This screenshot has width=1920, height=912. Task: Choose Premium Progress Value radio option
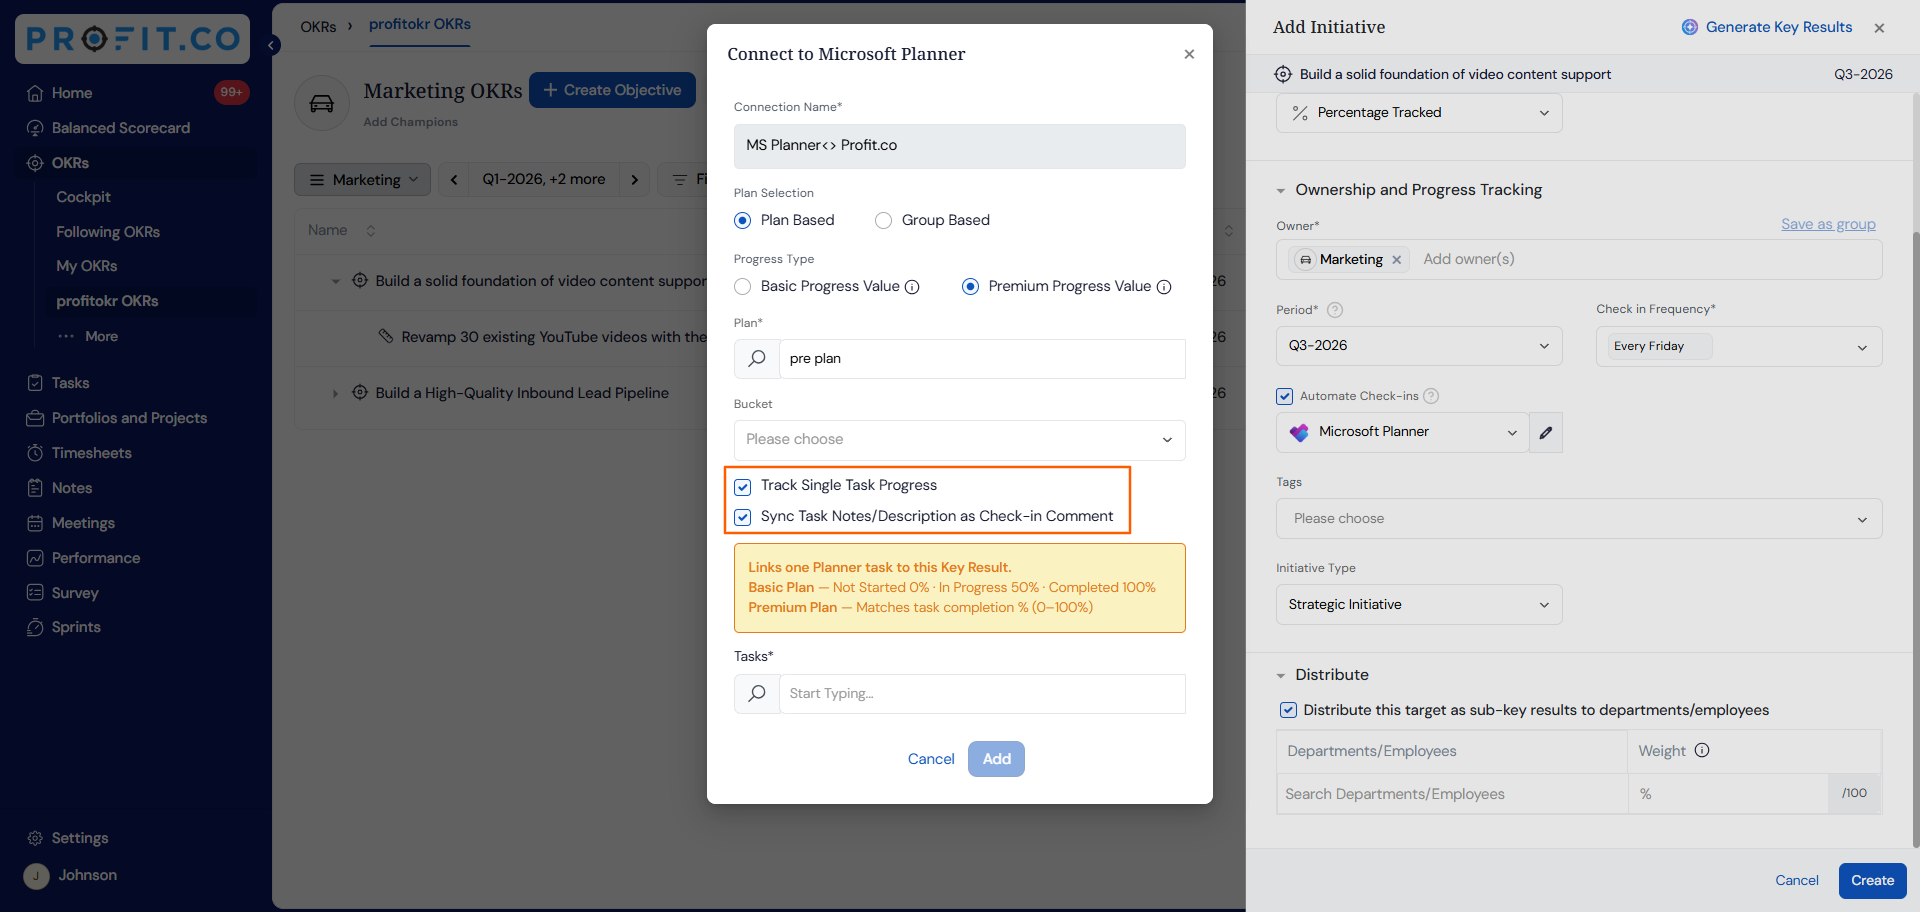[971, 287]
